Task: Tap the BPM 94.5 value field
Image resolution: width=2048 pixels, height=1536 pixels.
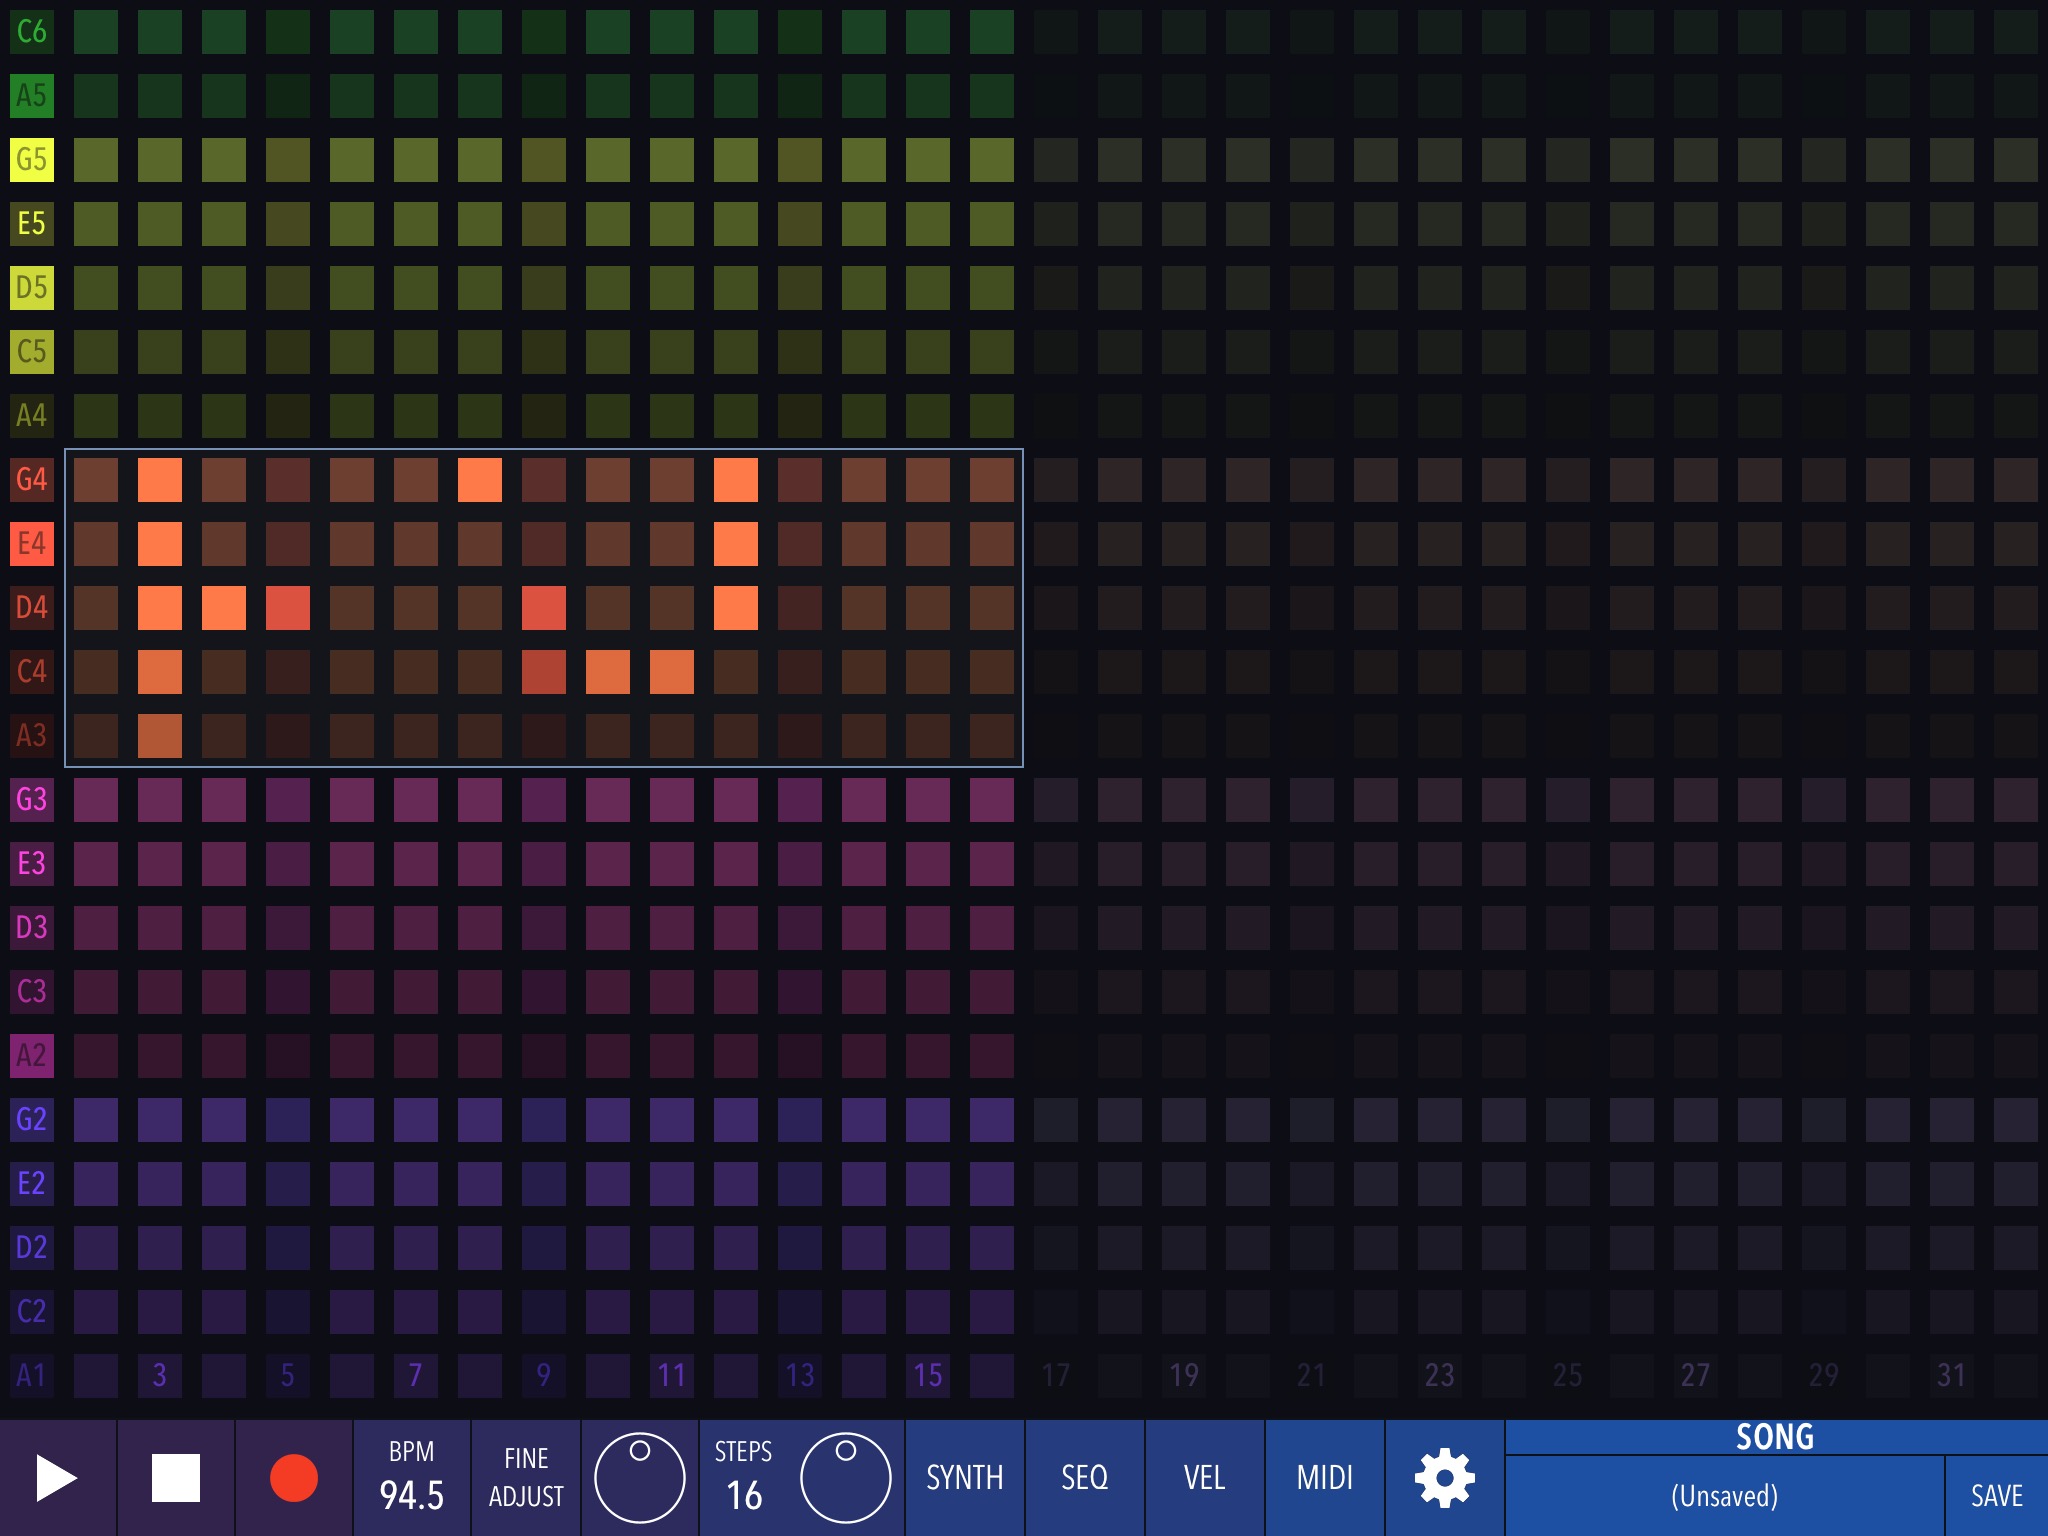Action: point(411,1478)
